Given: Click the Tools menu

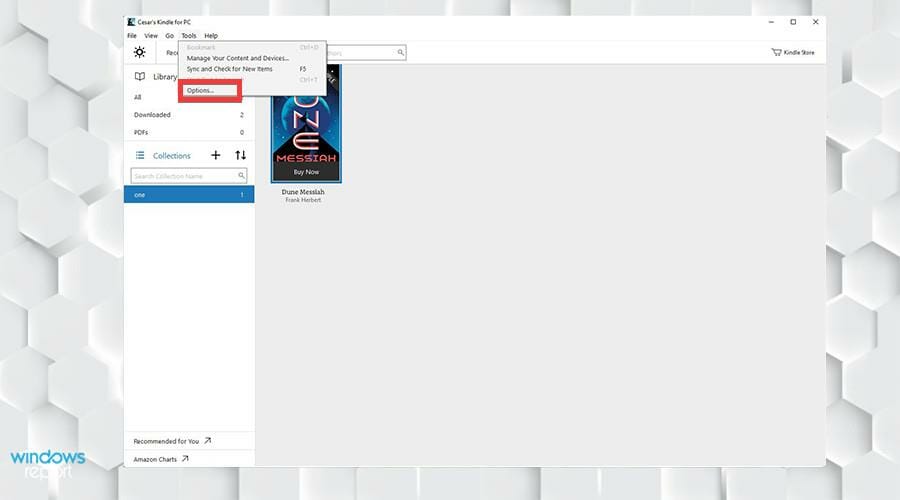Looking at the screenshot, I should 189,36.
